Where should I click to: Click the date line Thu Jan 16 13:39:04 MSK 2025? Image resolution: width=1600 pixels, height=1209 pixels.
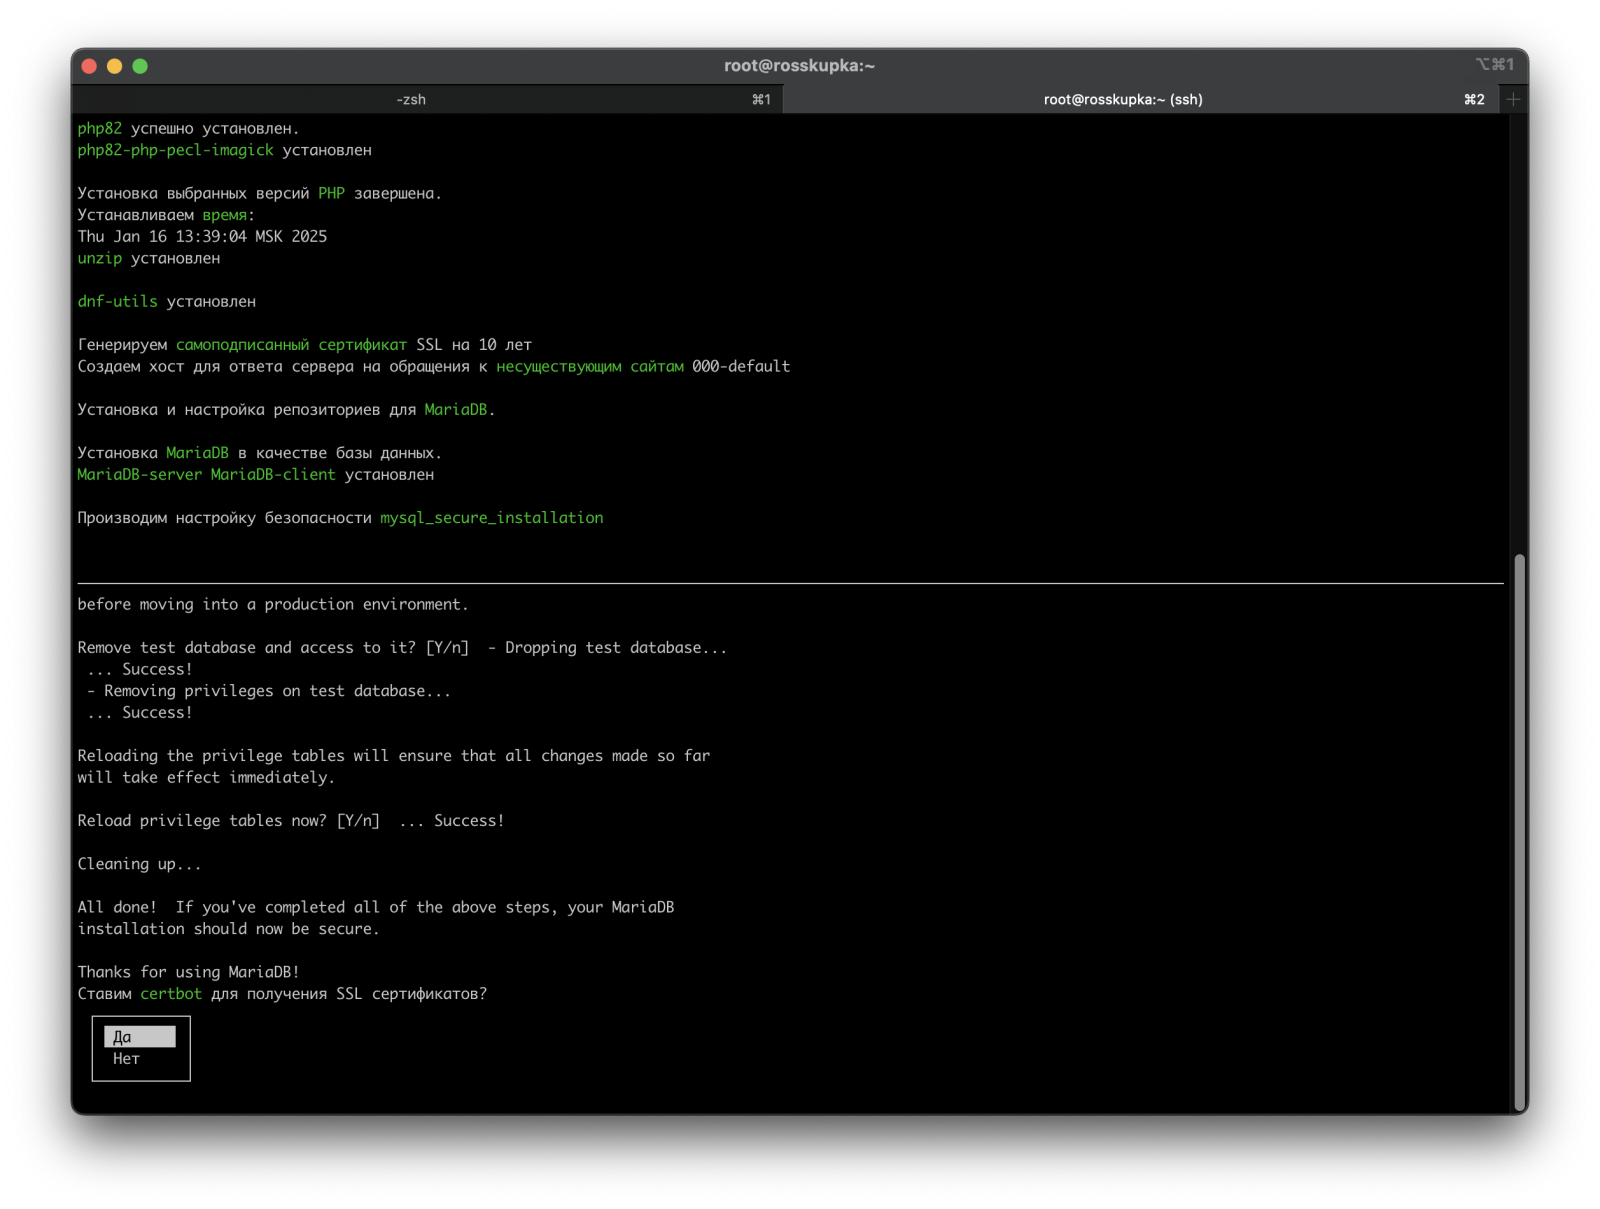coord(202,237)
